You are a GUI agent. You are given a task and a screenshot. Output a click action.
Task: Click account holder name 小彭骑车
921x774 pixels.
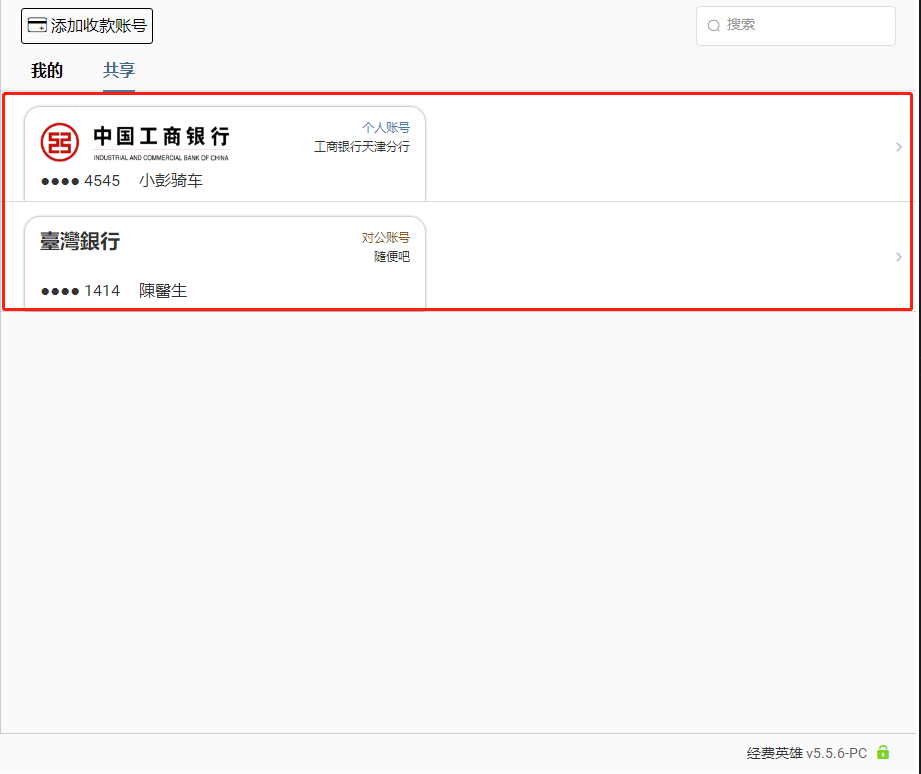pos(171,181)
